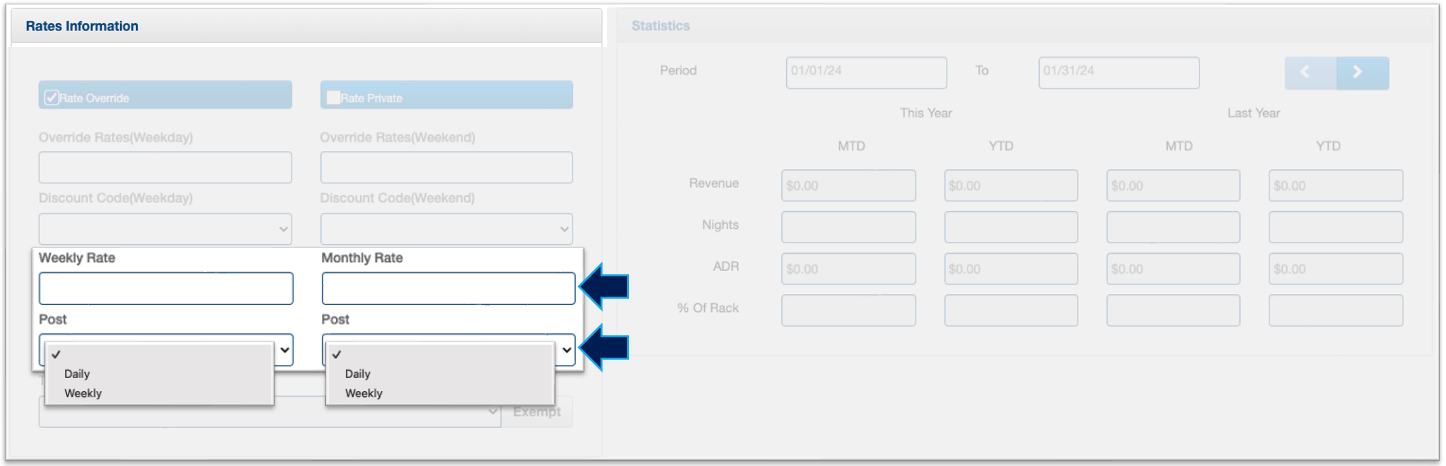Click the Monthly Rate input box
This screenshot has height=466, width=1446.
(448, 288)
